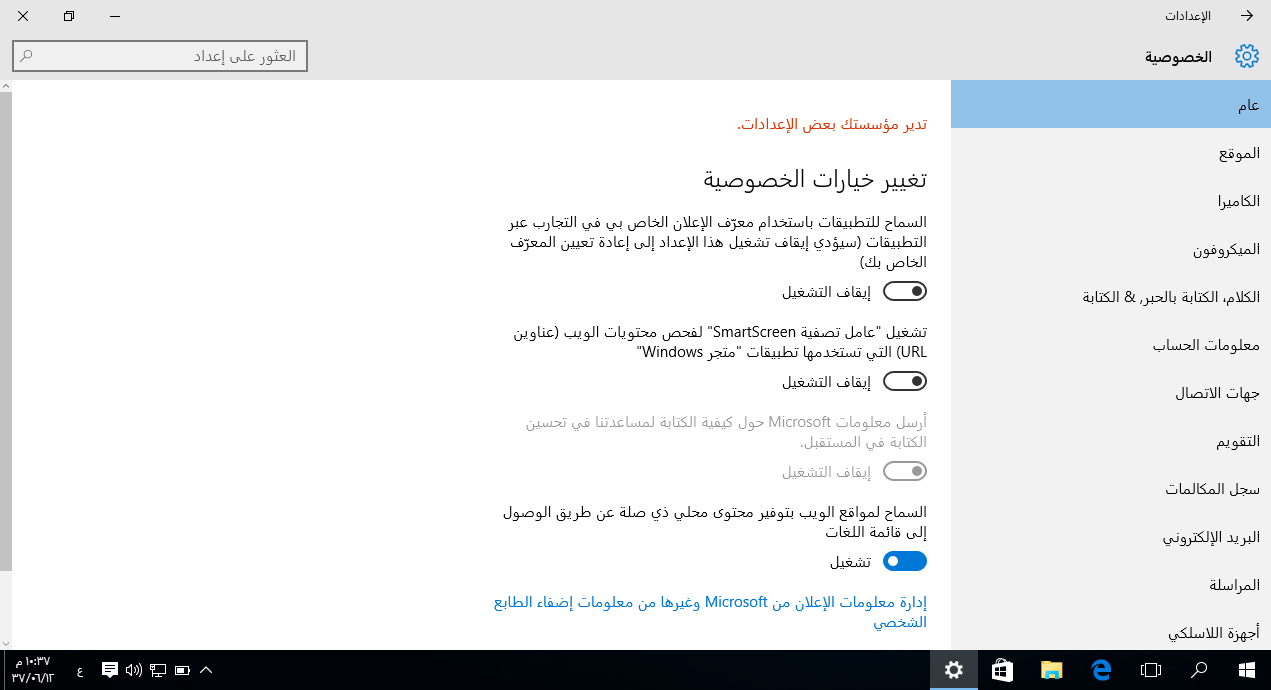Open the الكاميرا (Camera) privacy page
Viewport: 1271px width, 690px height.
coord(1111,201)
